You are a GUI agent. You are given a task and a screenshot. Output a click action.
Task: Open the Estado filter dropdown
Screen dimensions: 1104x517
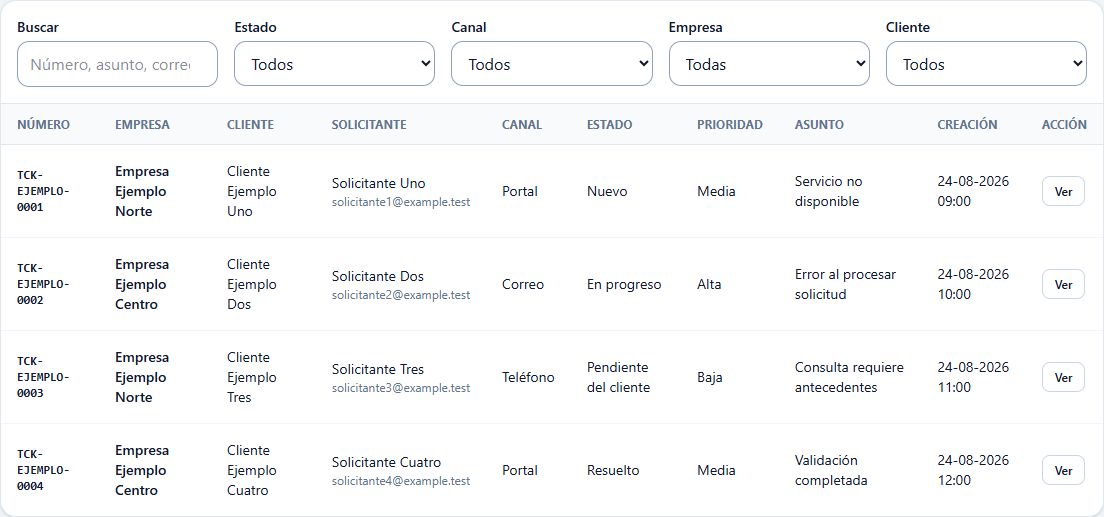tap(334, 64)
